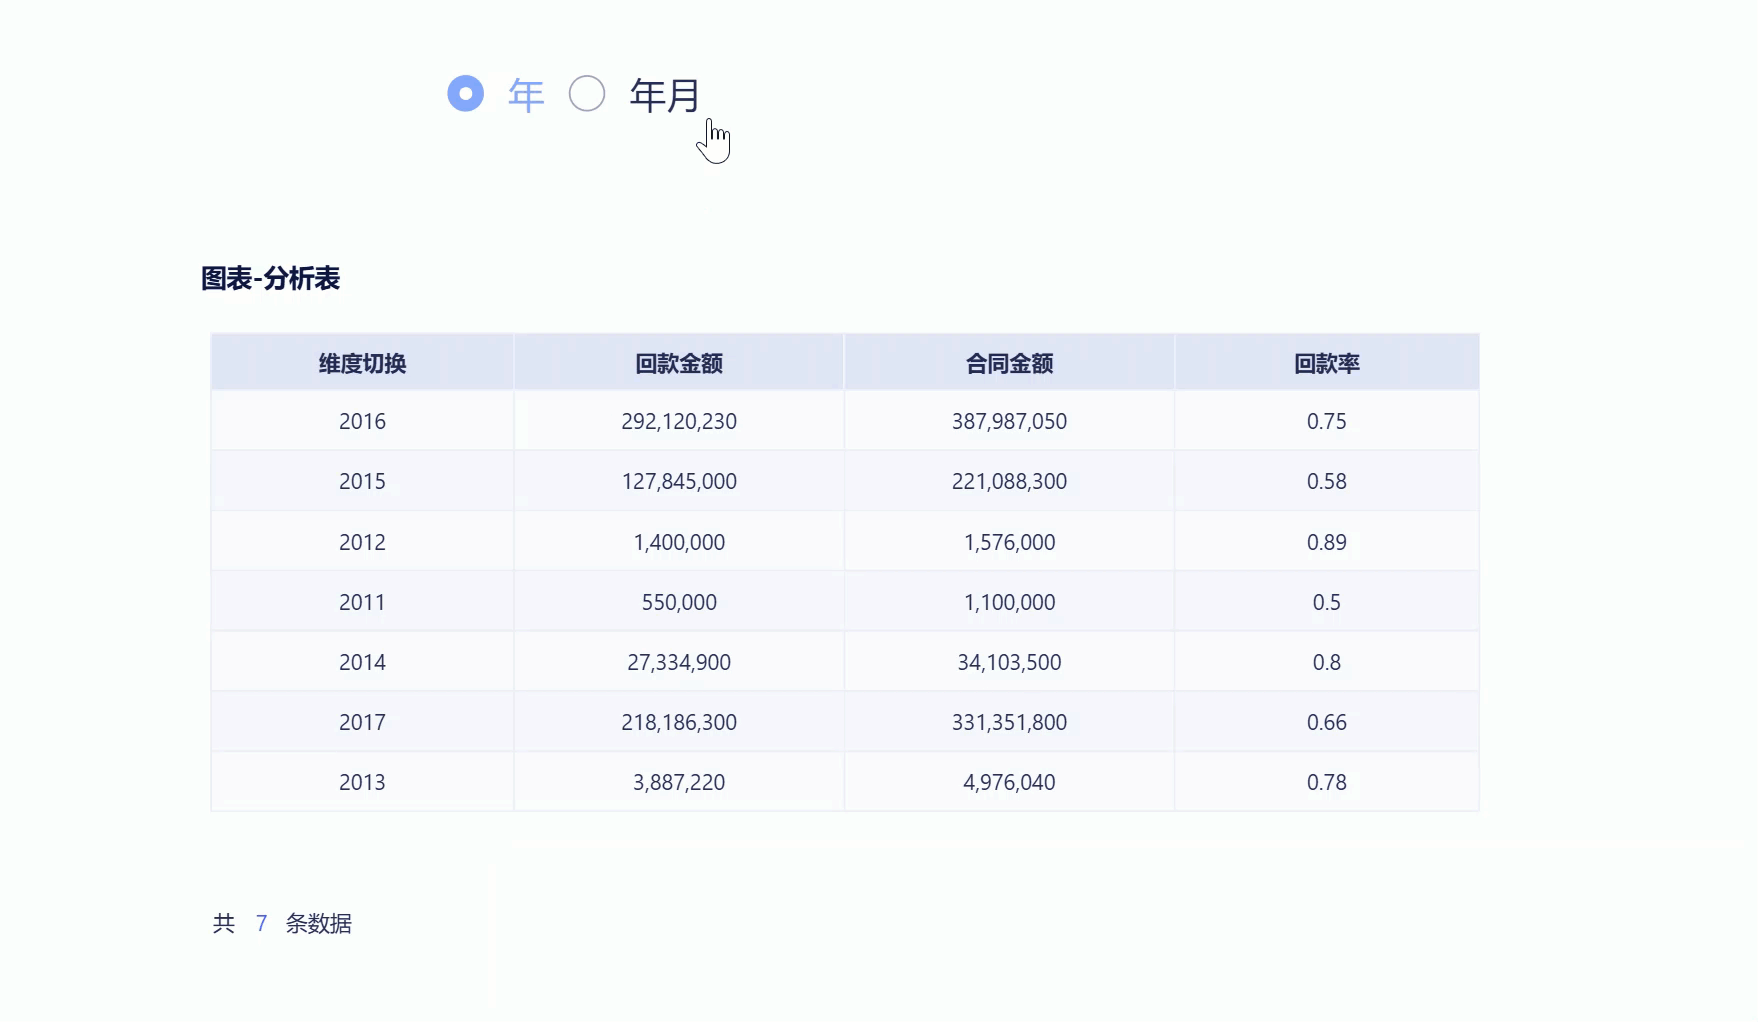
Task: Click the 图表-分析表 title
Action: coord(271,278)
